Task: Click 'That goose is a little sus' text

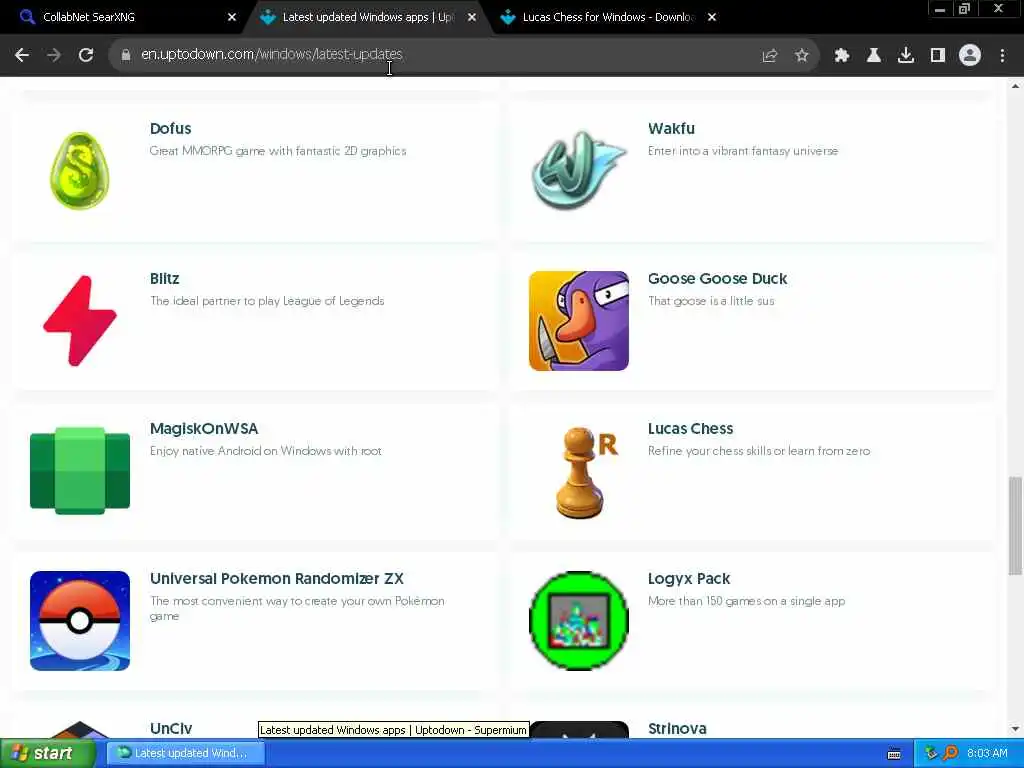Action: tap(711, 301)
